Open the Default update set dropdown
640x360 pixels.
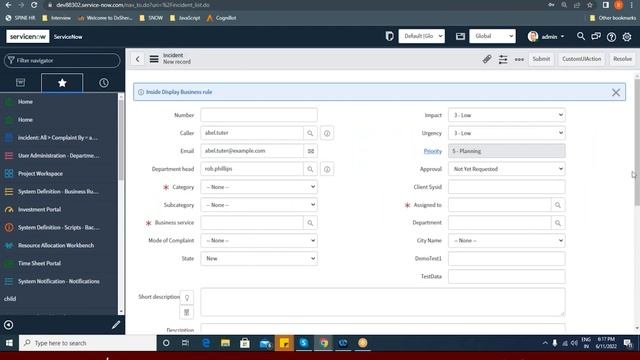tap(422, 36)
